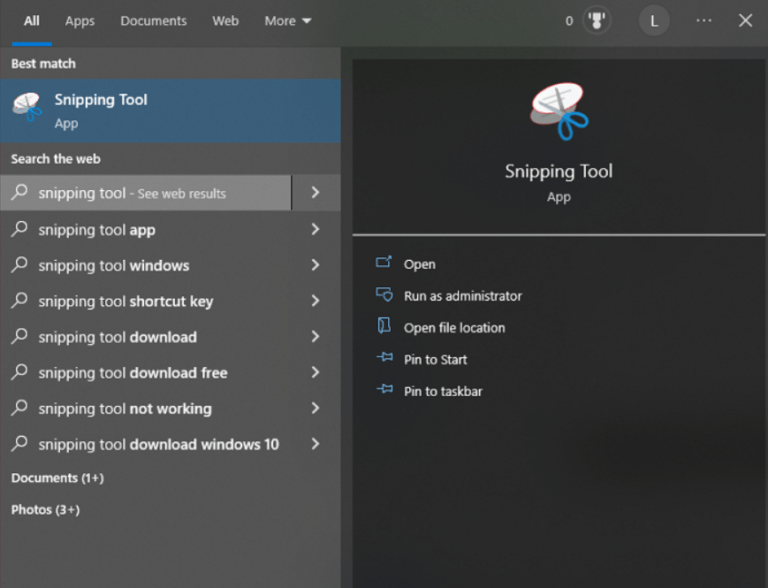768x588 pixels.
Task: Choose 'snipping tool not working' suggestion text
Action: [x=125, y=409]
